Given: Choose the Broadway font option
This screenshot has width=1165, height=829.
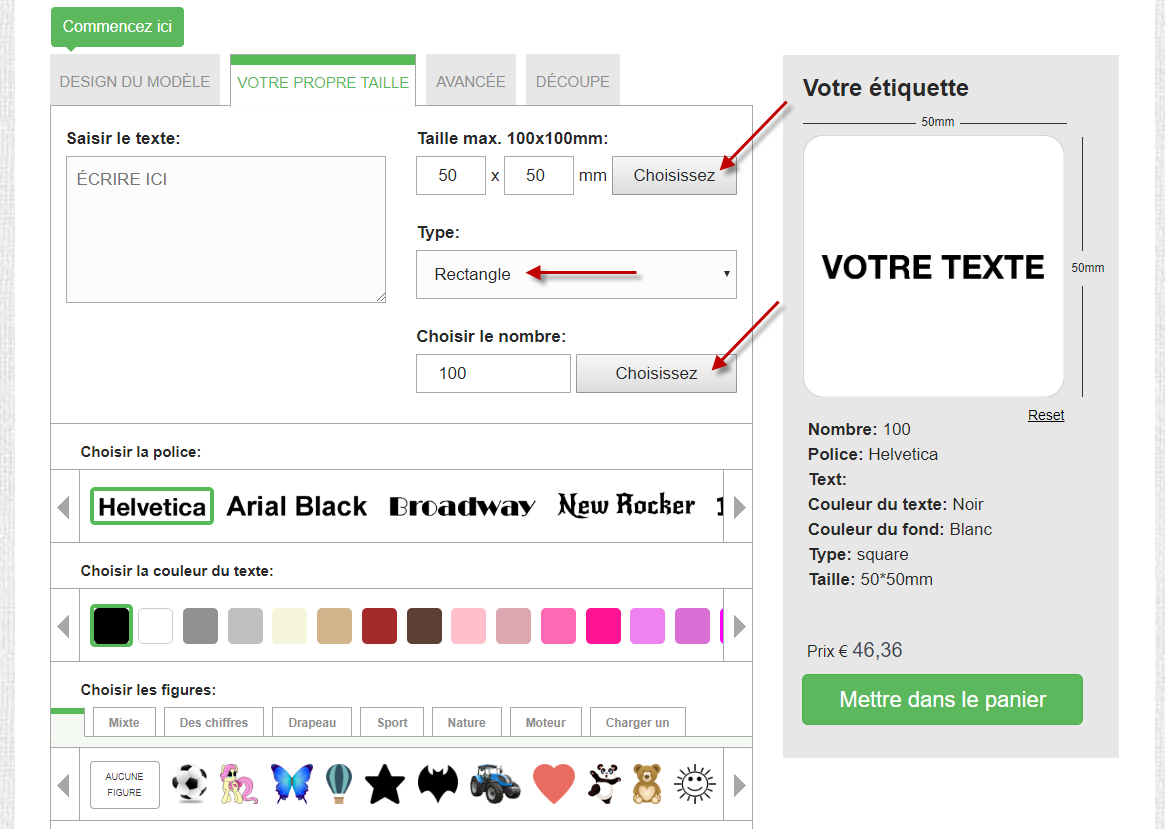Looking at the screenshot, I should [x=462, y=506].
